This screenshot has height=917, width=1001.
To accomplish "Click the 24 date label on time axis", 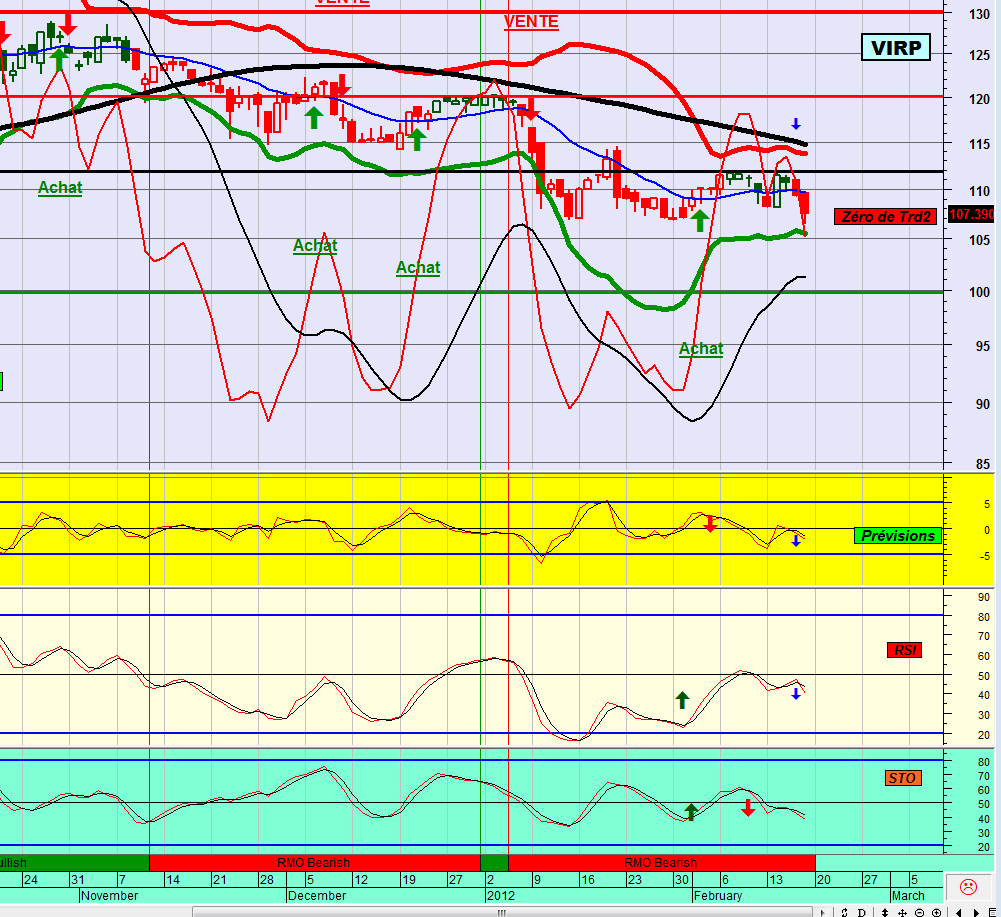I will [31, 879].
